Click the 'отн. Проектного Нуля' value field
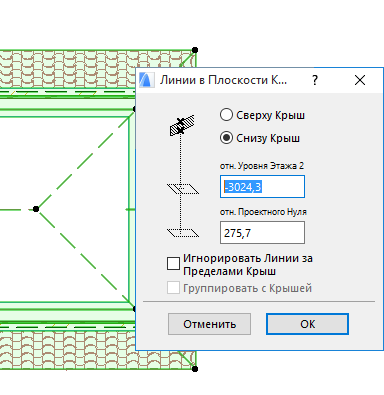 pyautogui.click(x=262, y=233)
